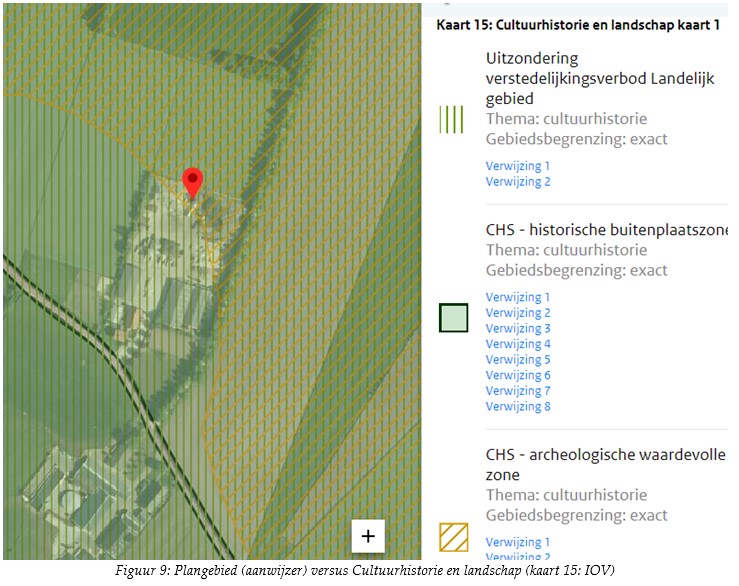The image size is (739, 586).
Task: Open Verwijzing 5 under historische buitenplaatszone
Action: tap(518, 359)
